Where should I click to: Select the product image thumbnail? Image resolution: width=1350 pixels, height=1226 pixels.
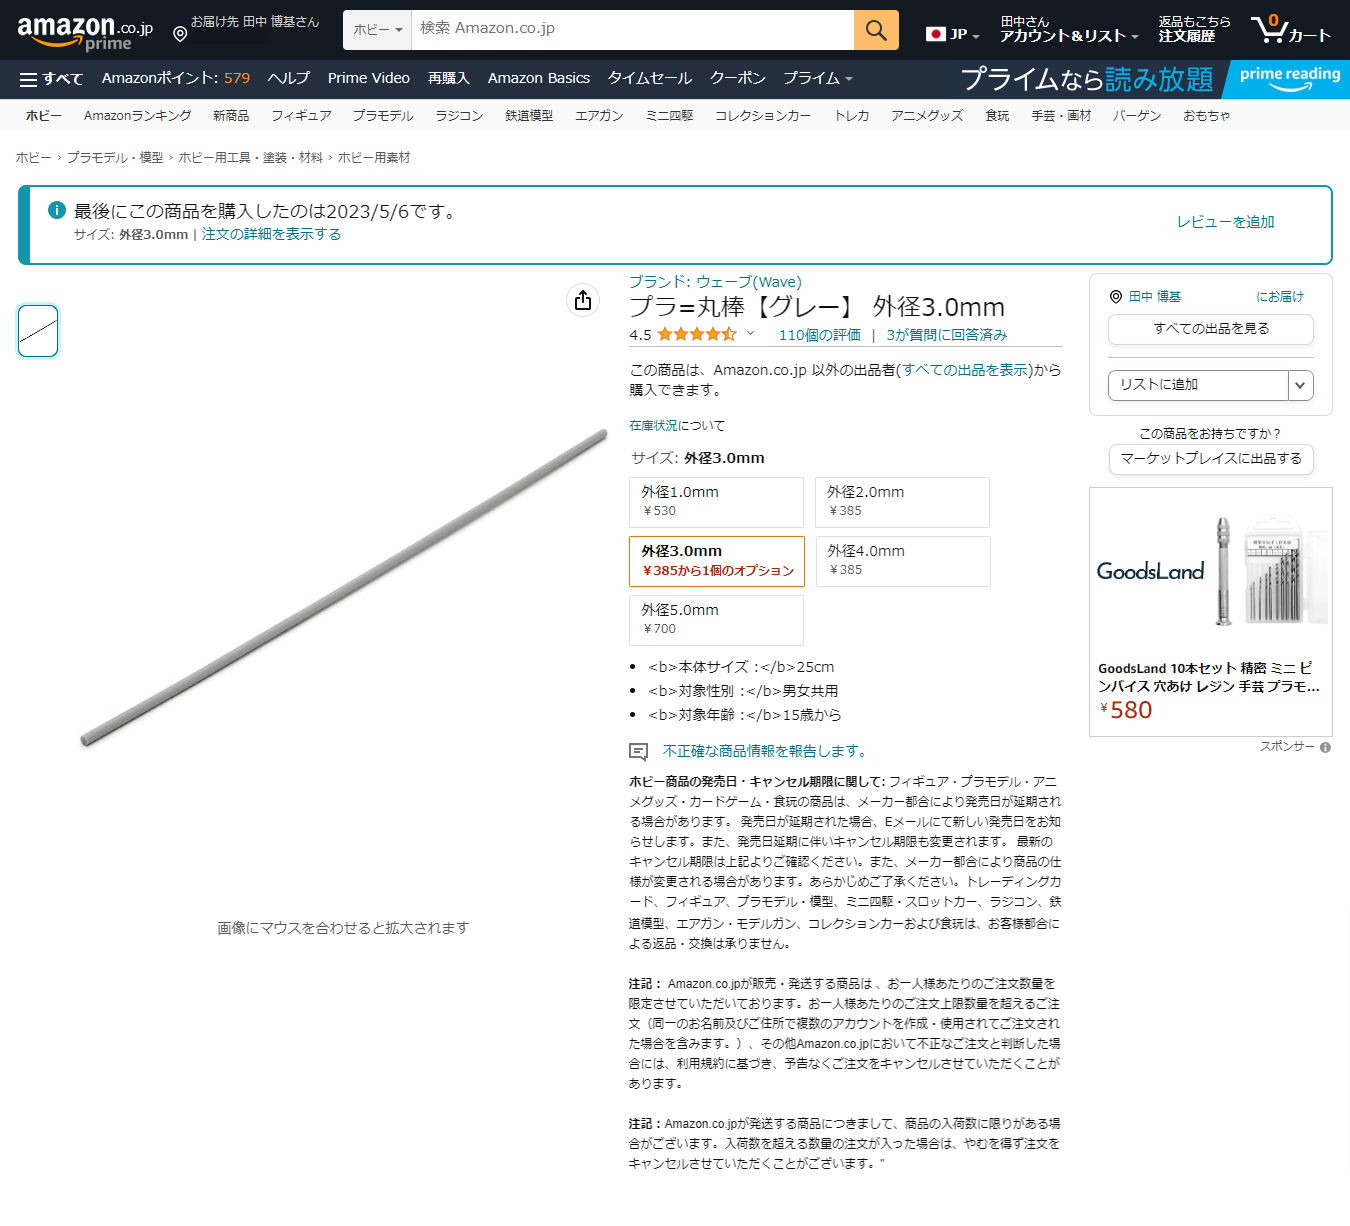pos(38,331)
